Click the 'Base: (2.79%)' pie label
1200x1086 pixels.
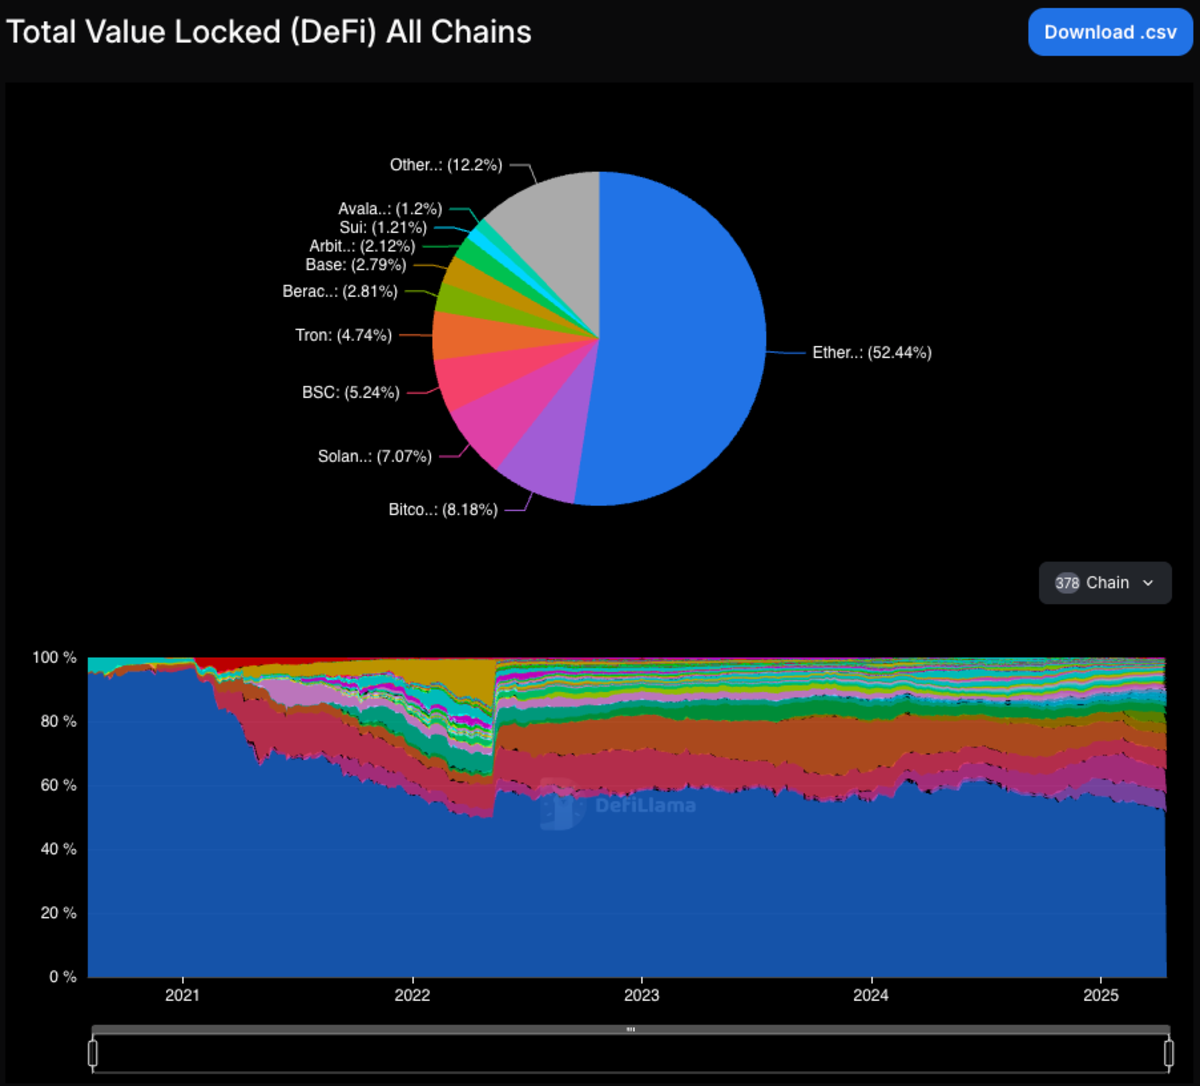(x=356, y=265)
